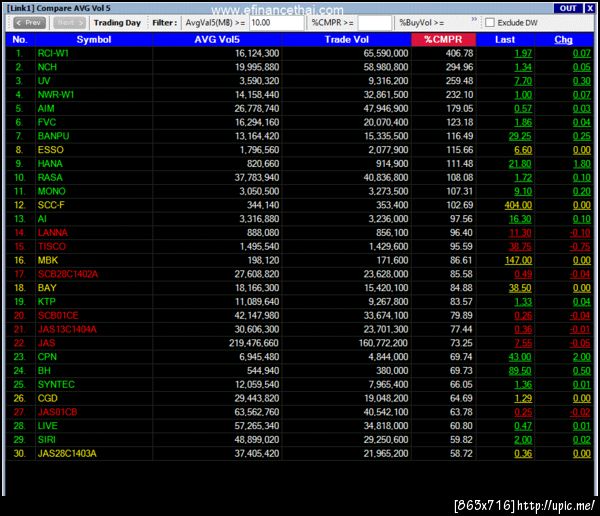Click AVG Vol5 value 219,476,660
Viewport: 600px width, 516px height.
click(x=254, y=343)
